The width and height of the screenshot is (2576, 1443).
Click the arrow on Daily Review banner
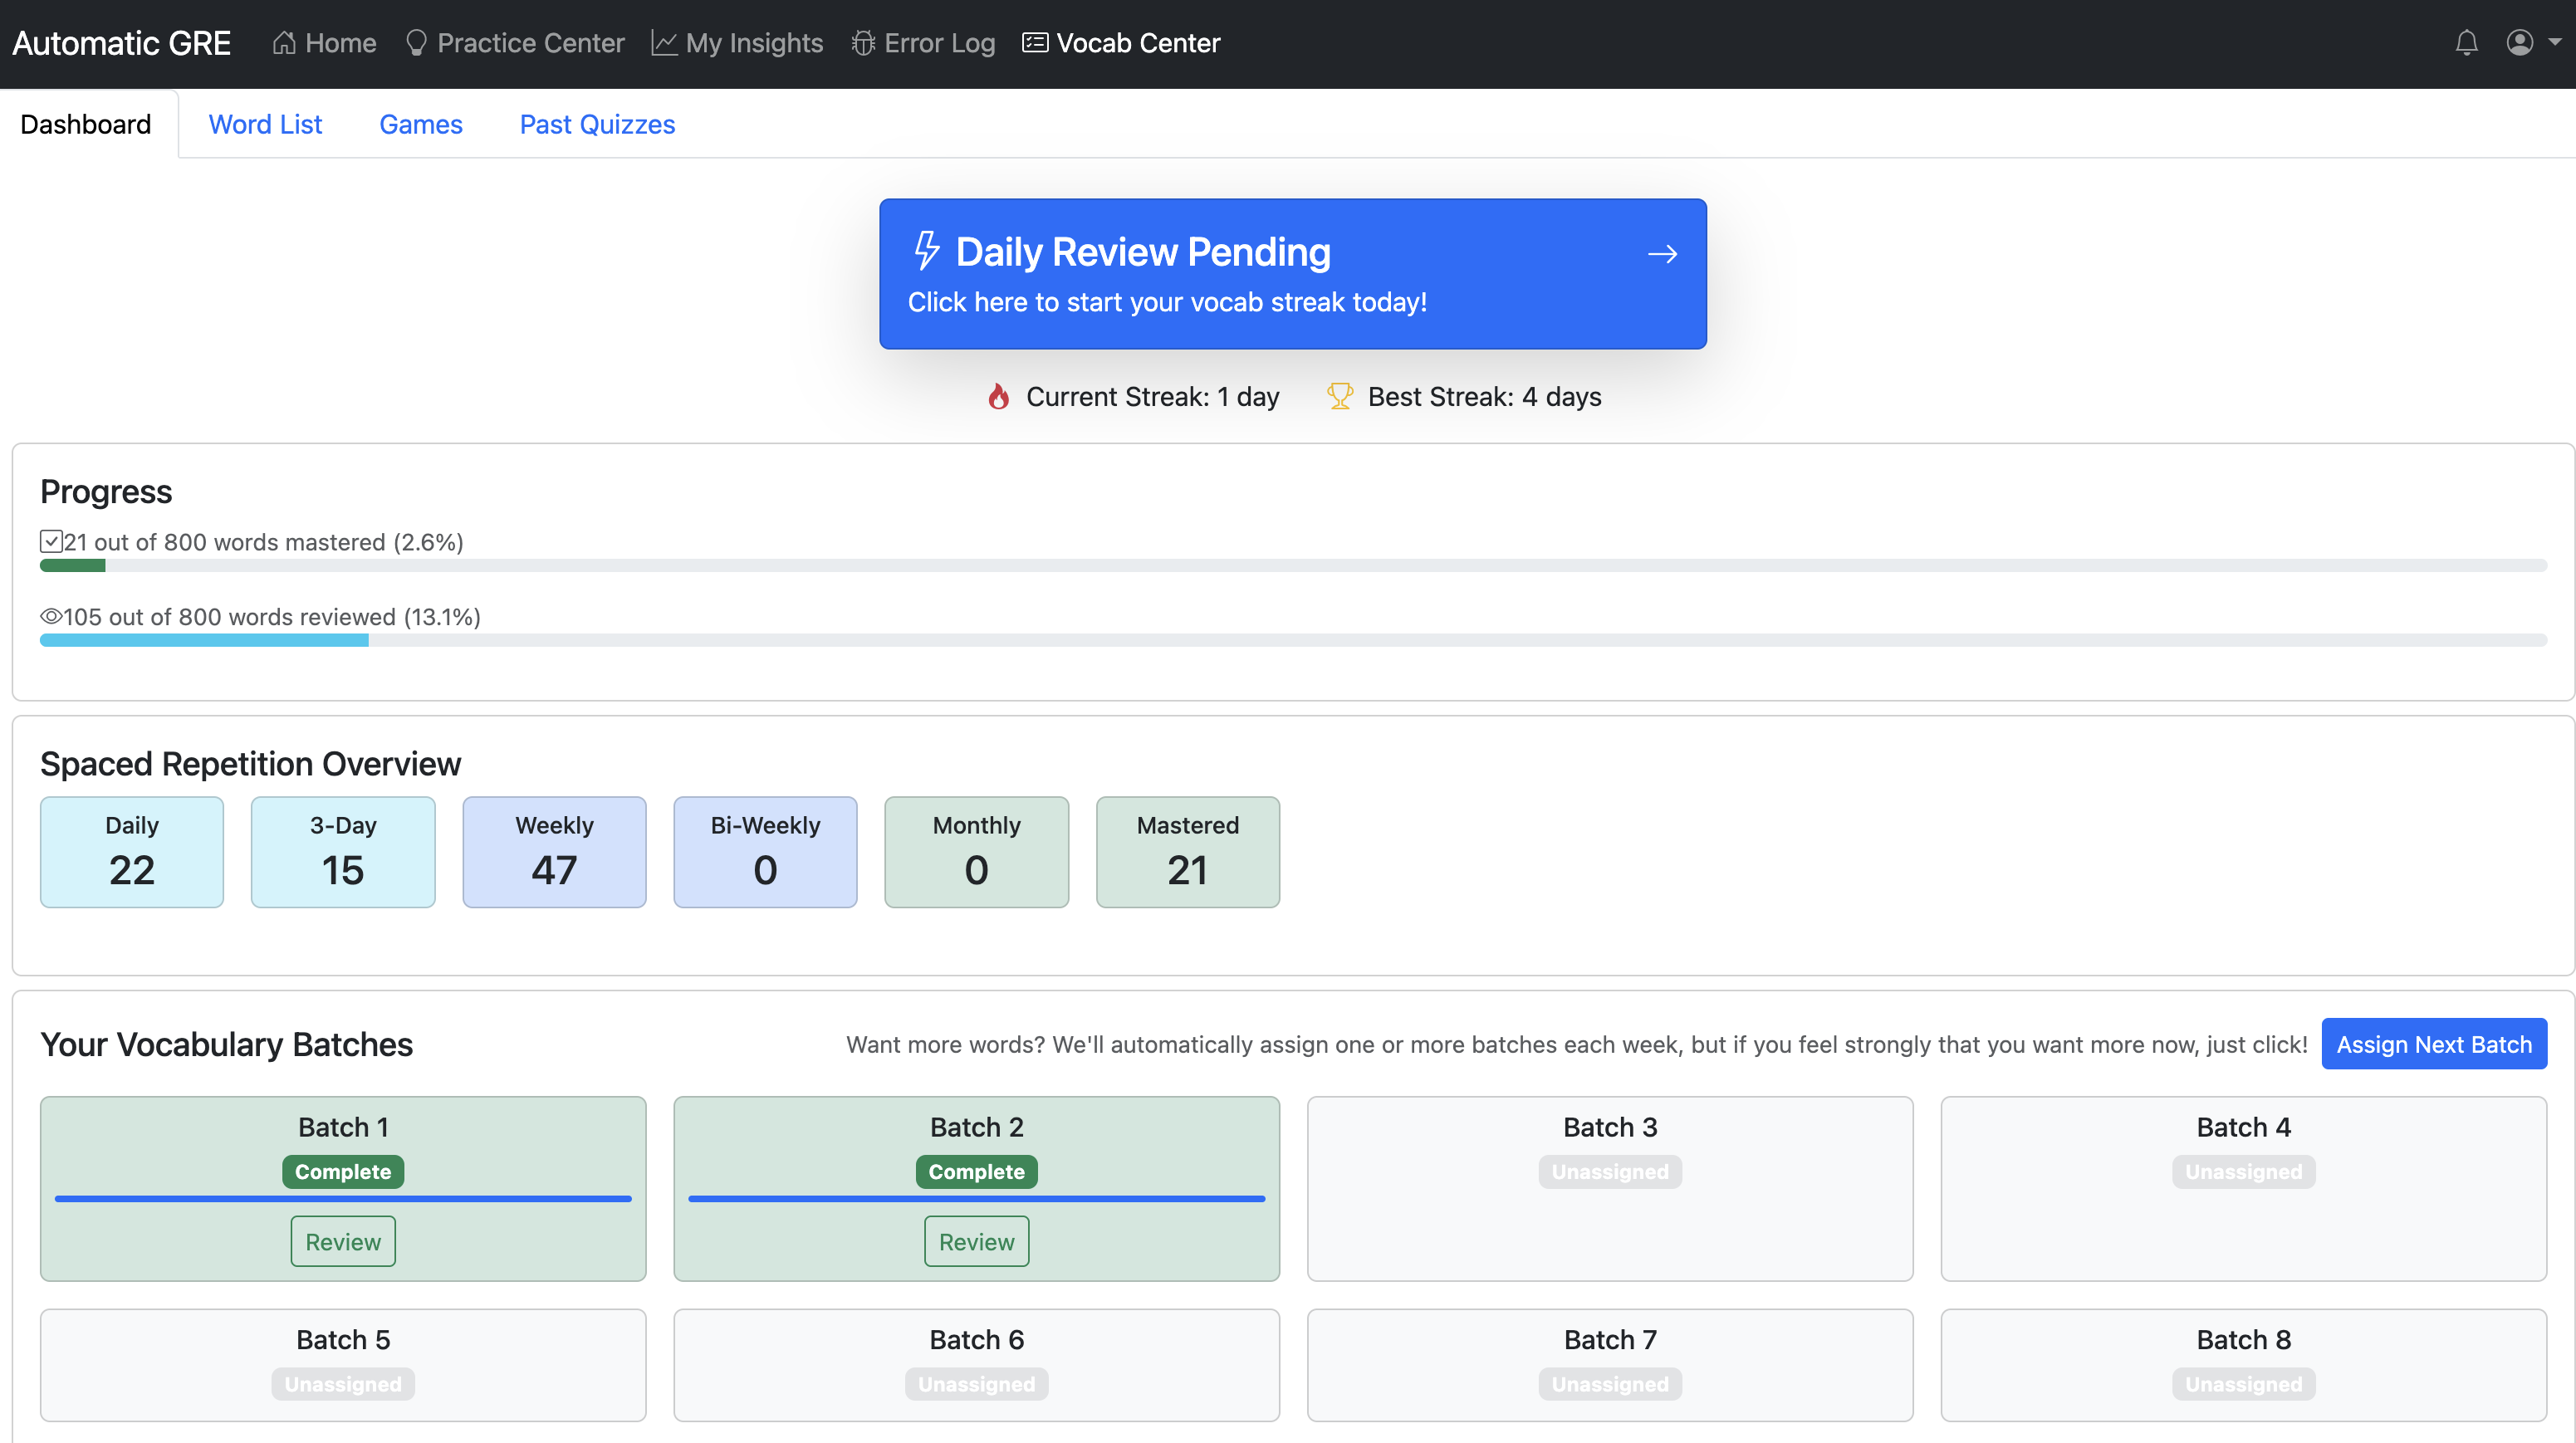tap(1662, 254)
